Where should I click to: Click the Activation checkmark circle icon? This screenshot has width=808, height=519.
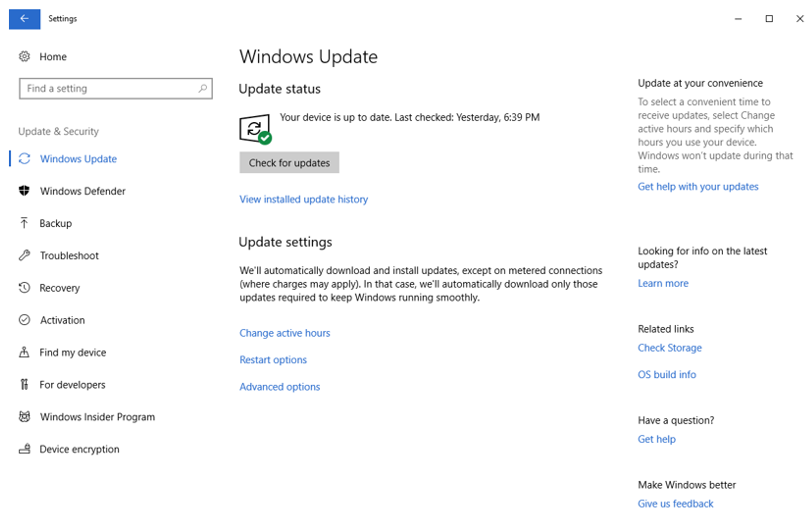coord(25,320)
